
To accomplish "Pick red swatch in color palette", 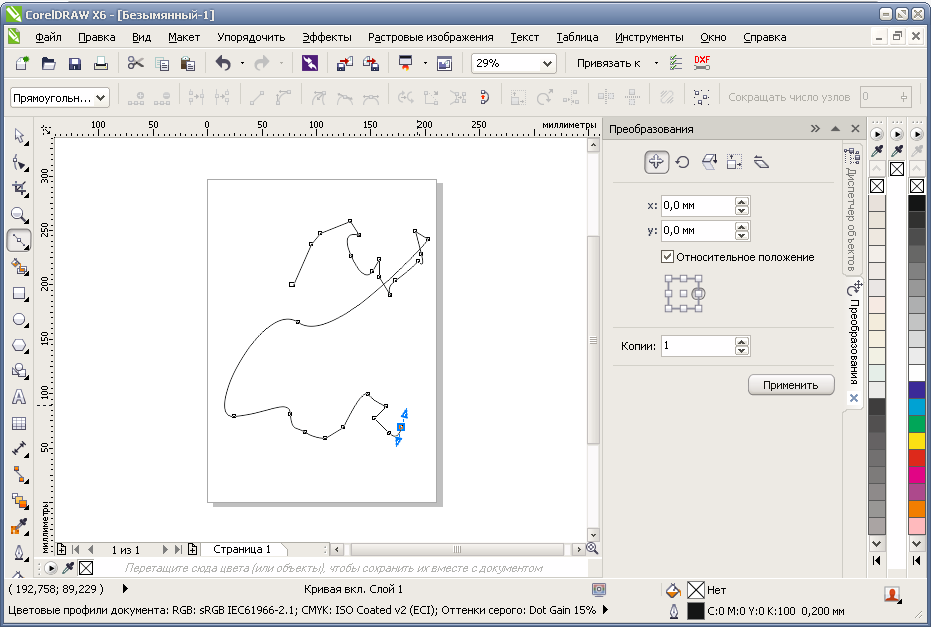I will pyautogui.click(x=917, y=458).
